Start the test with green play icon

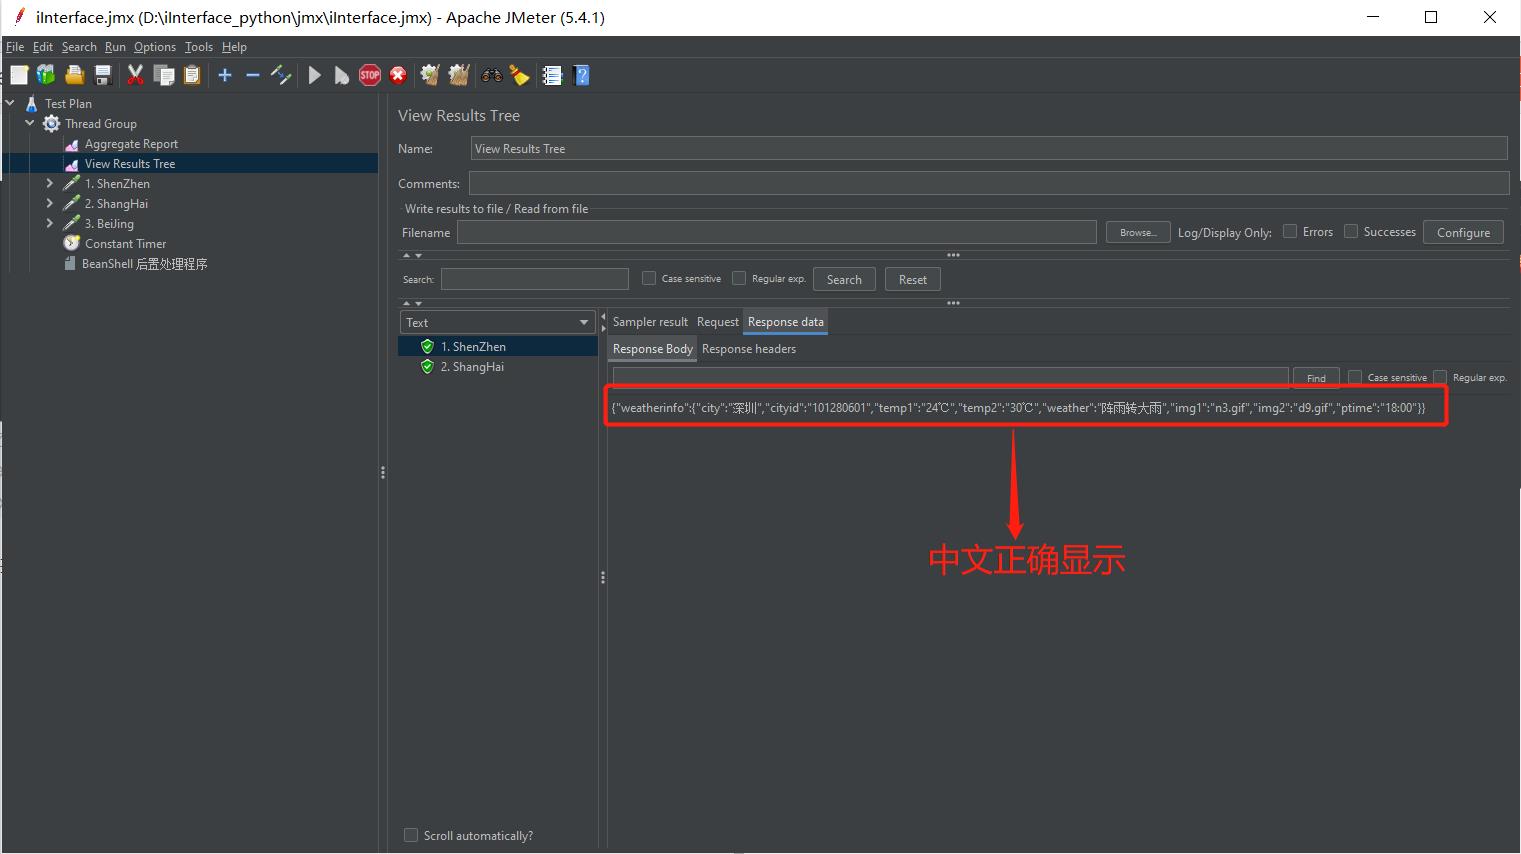pyautogui.click(x=315, y=75)
